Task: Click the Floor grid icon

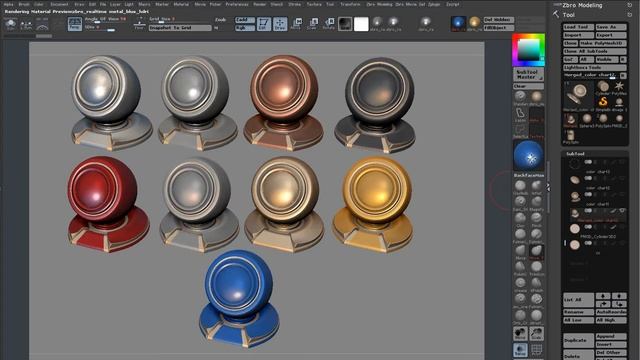Action: [x=140, y=23]
